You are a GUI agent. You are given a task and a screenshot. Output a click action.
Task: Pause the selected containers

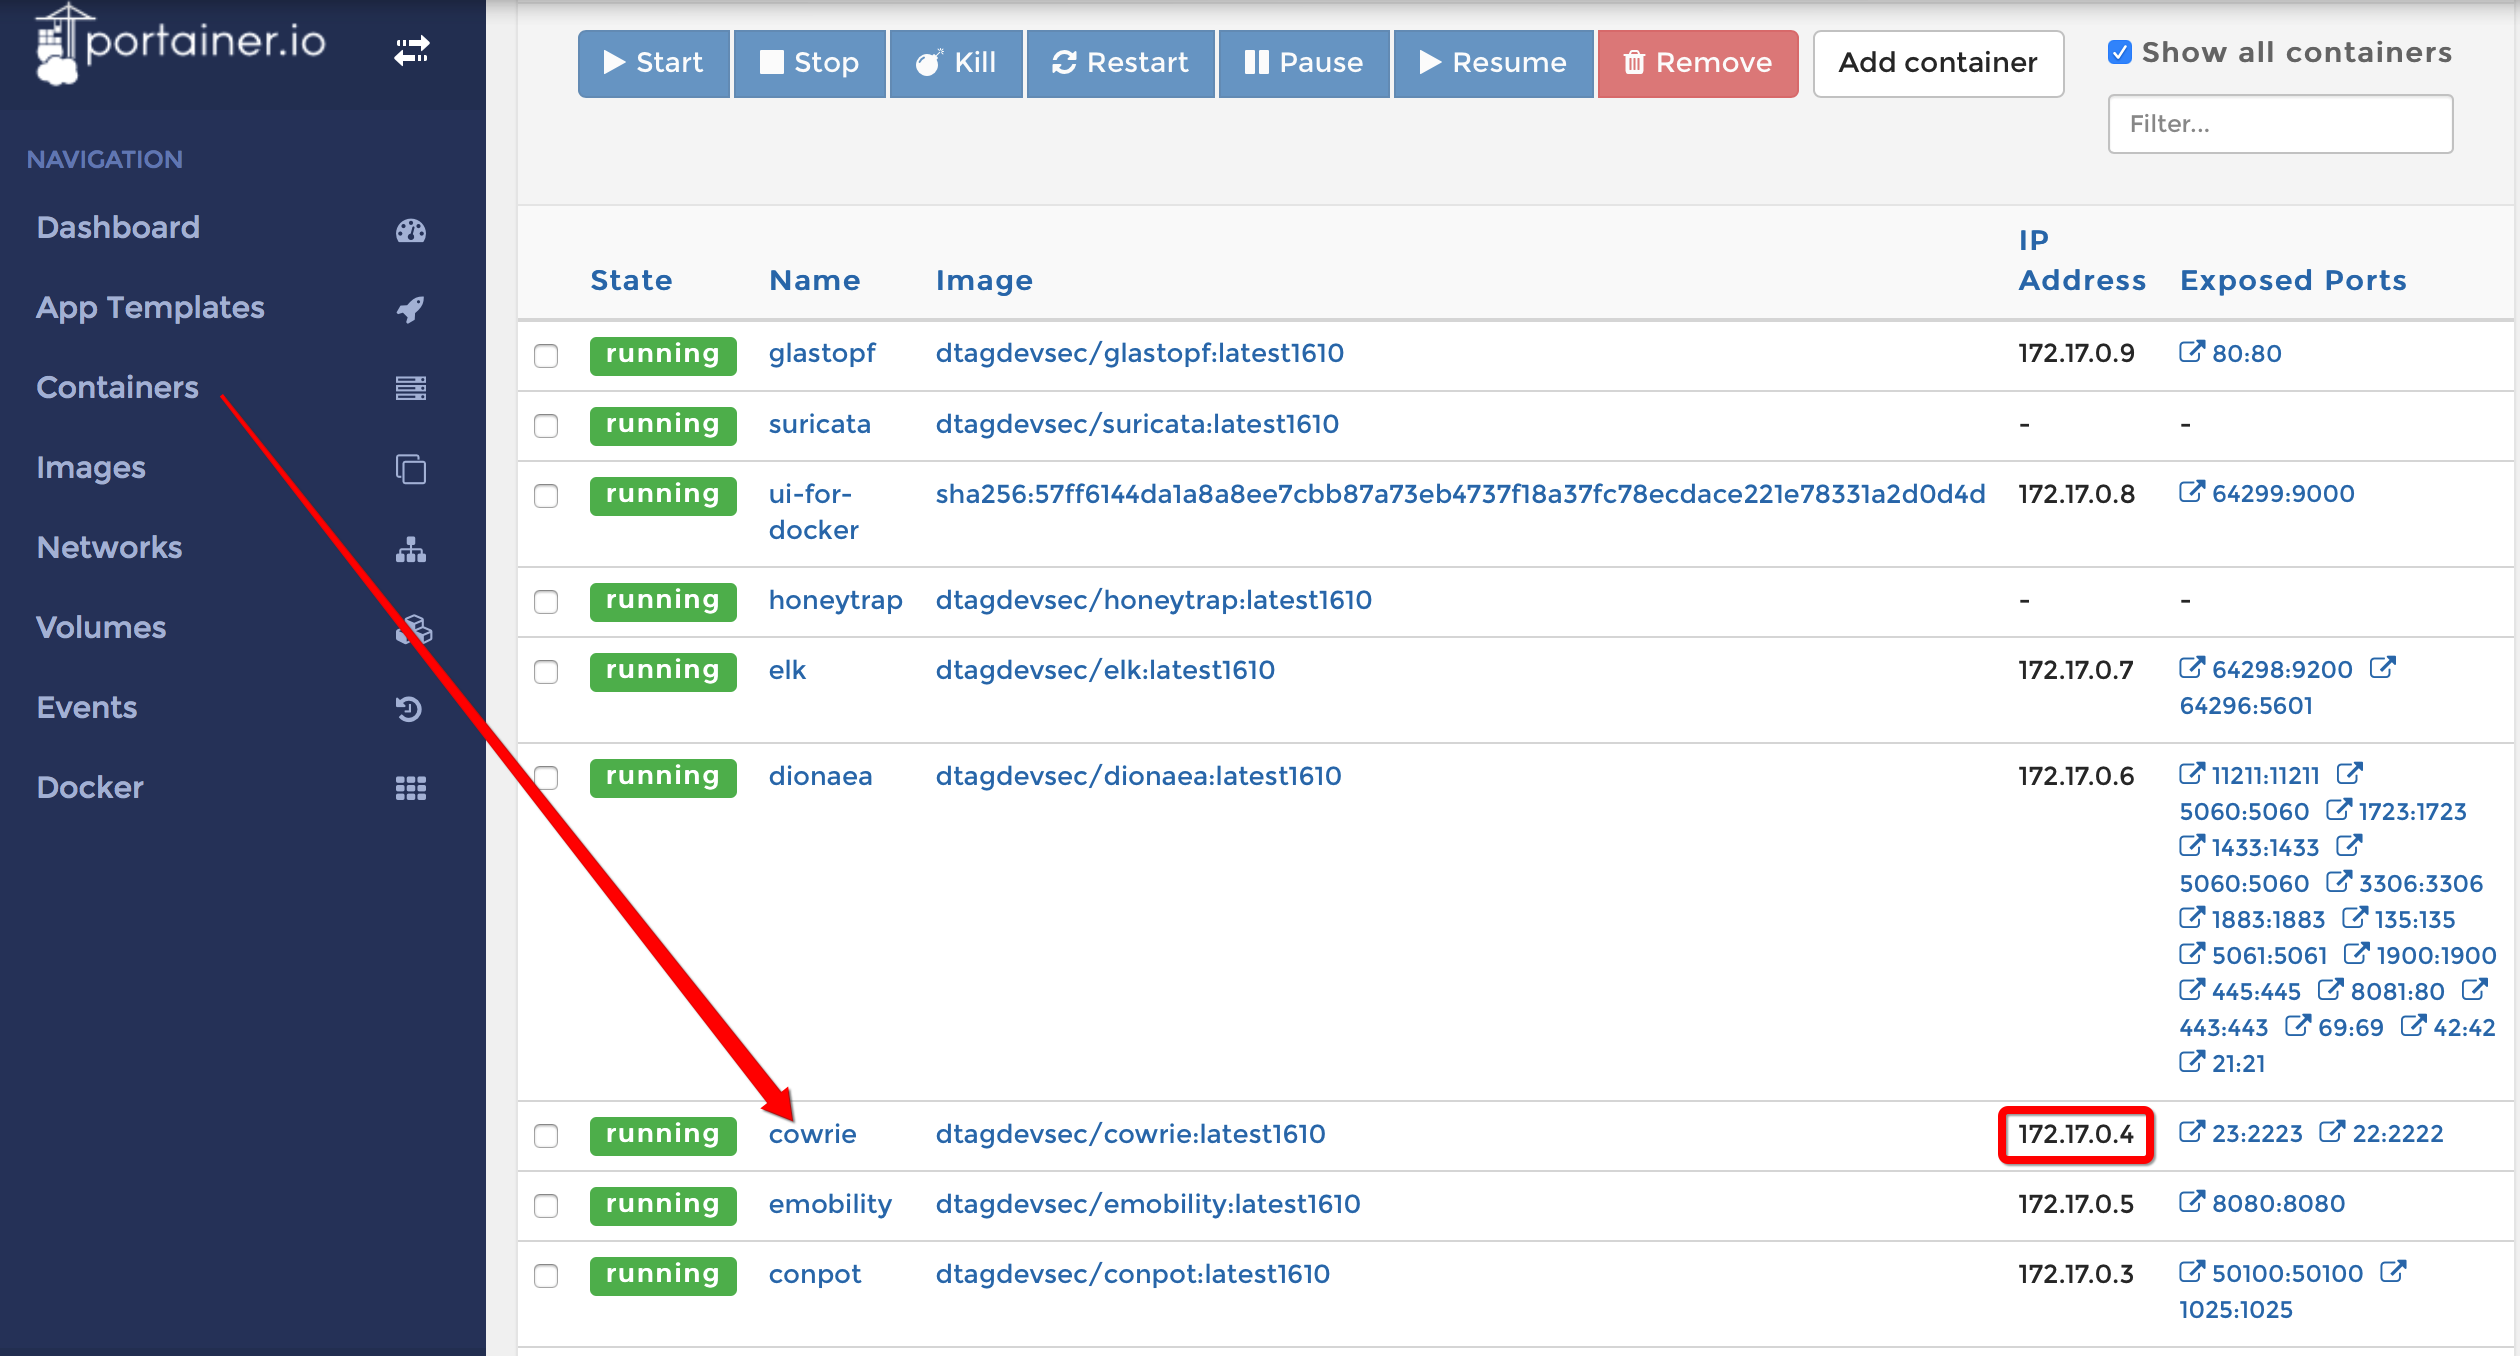[x=1304, y=63]
